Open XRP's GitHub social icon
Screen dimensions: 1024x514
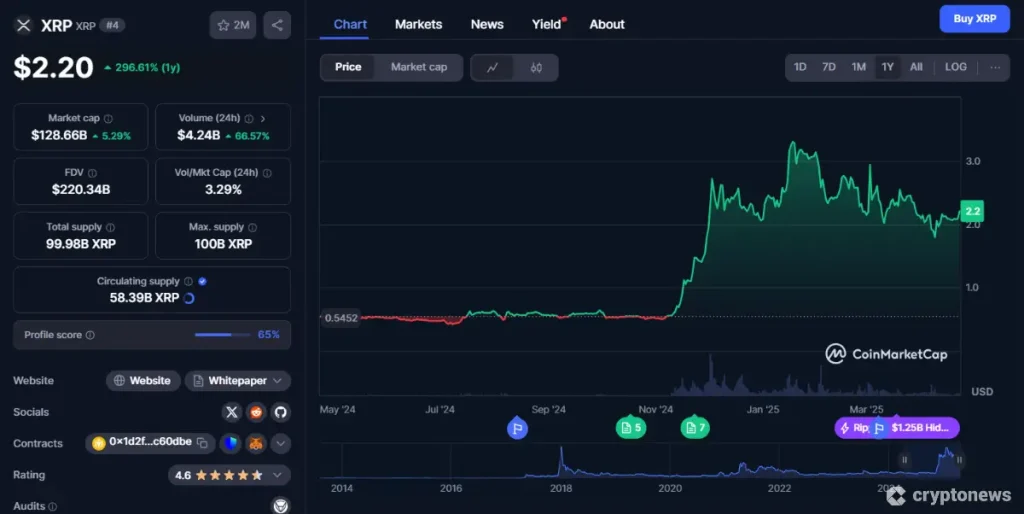[281, 412]
